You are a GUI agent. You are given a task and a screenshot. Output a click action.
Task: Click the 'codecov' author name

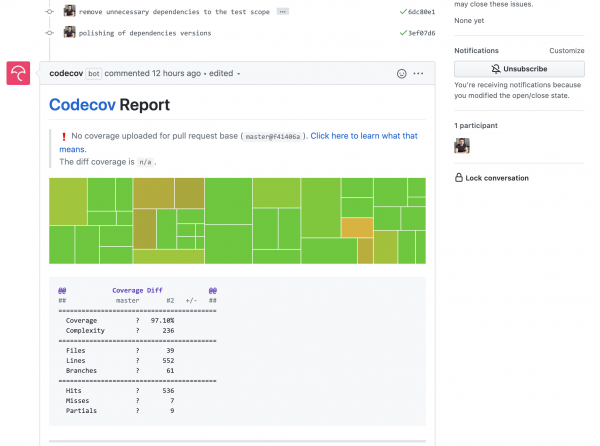66,73
